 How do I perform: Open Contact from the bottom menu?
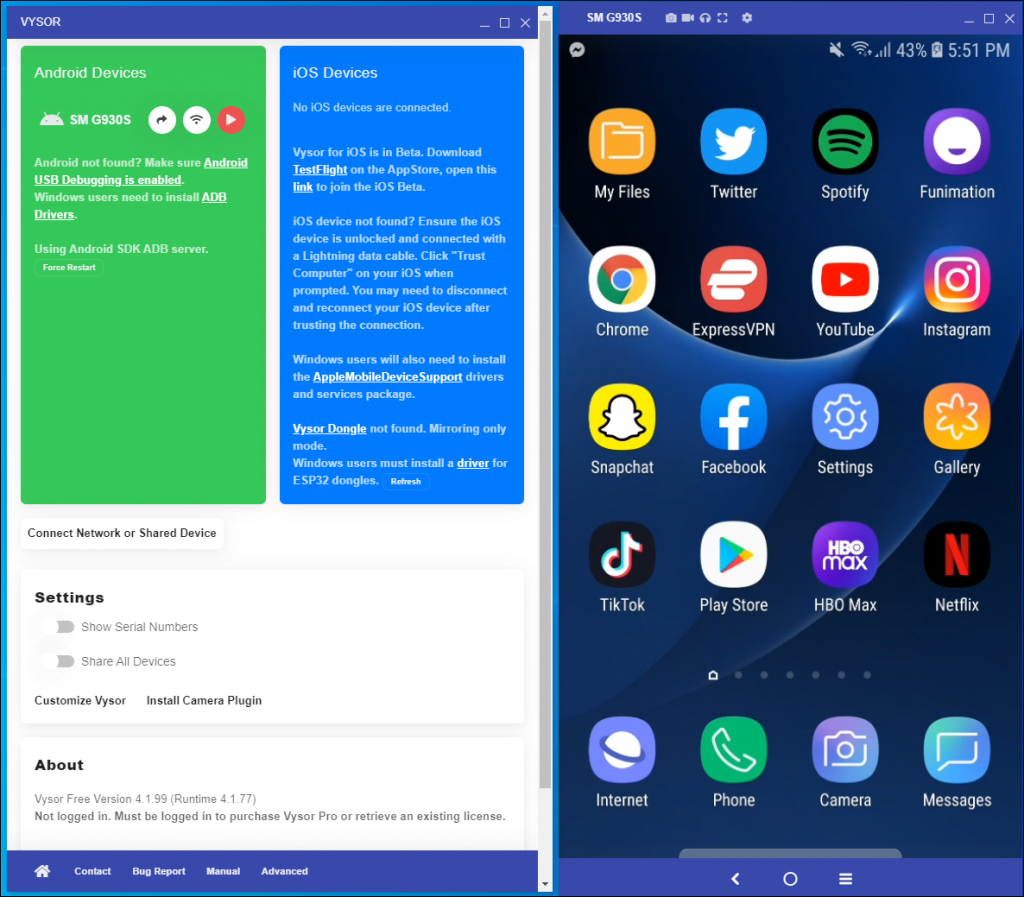92,871
